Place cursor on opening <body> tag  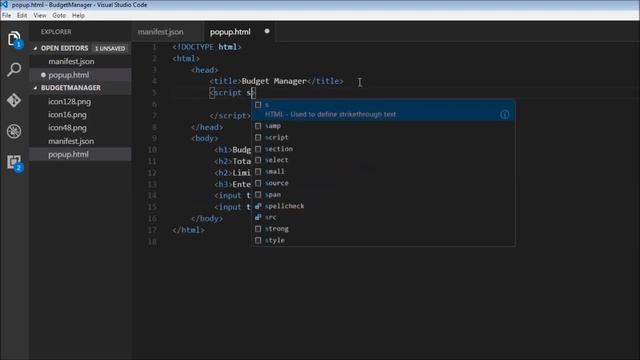point(204,138)
